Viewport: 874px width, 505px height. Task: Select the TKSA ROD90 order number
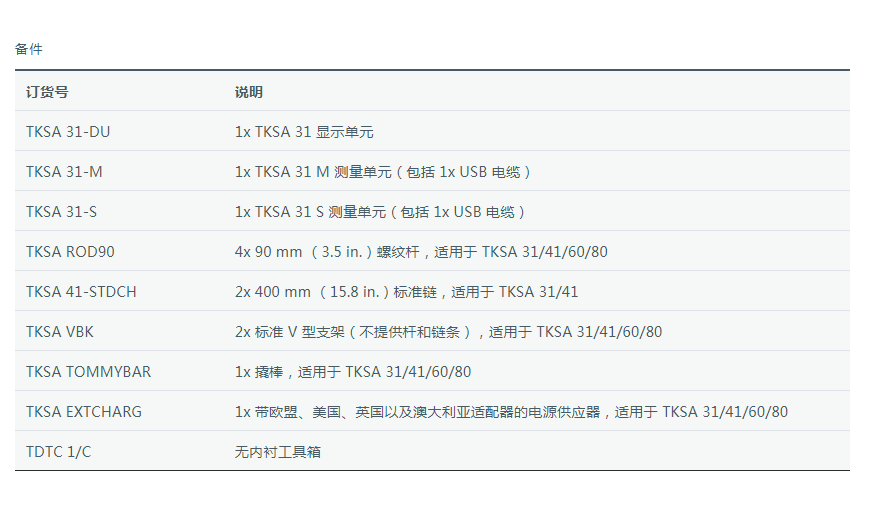point(70,252)
